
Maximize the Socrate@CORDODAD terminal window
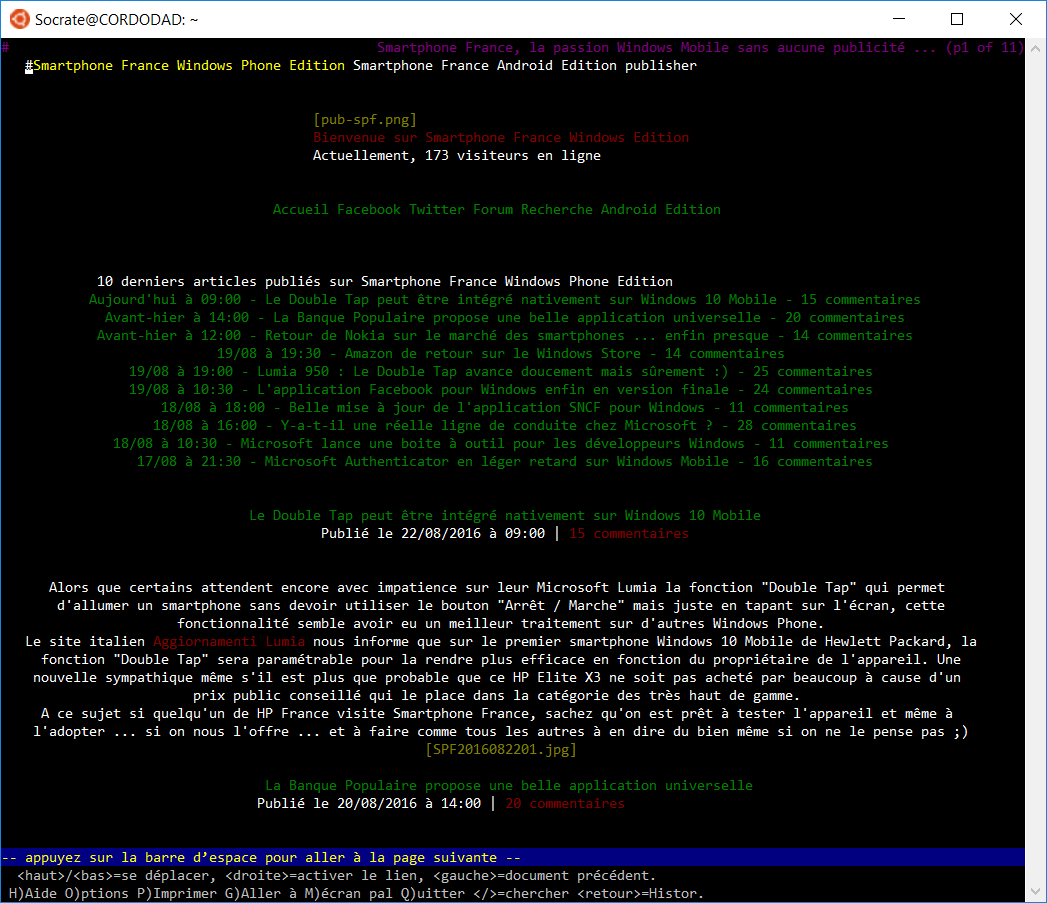coord(957,19)
